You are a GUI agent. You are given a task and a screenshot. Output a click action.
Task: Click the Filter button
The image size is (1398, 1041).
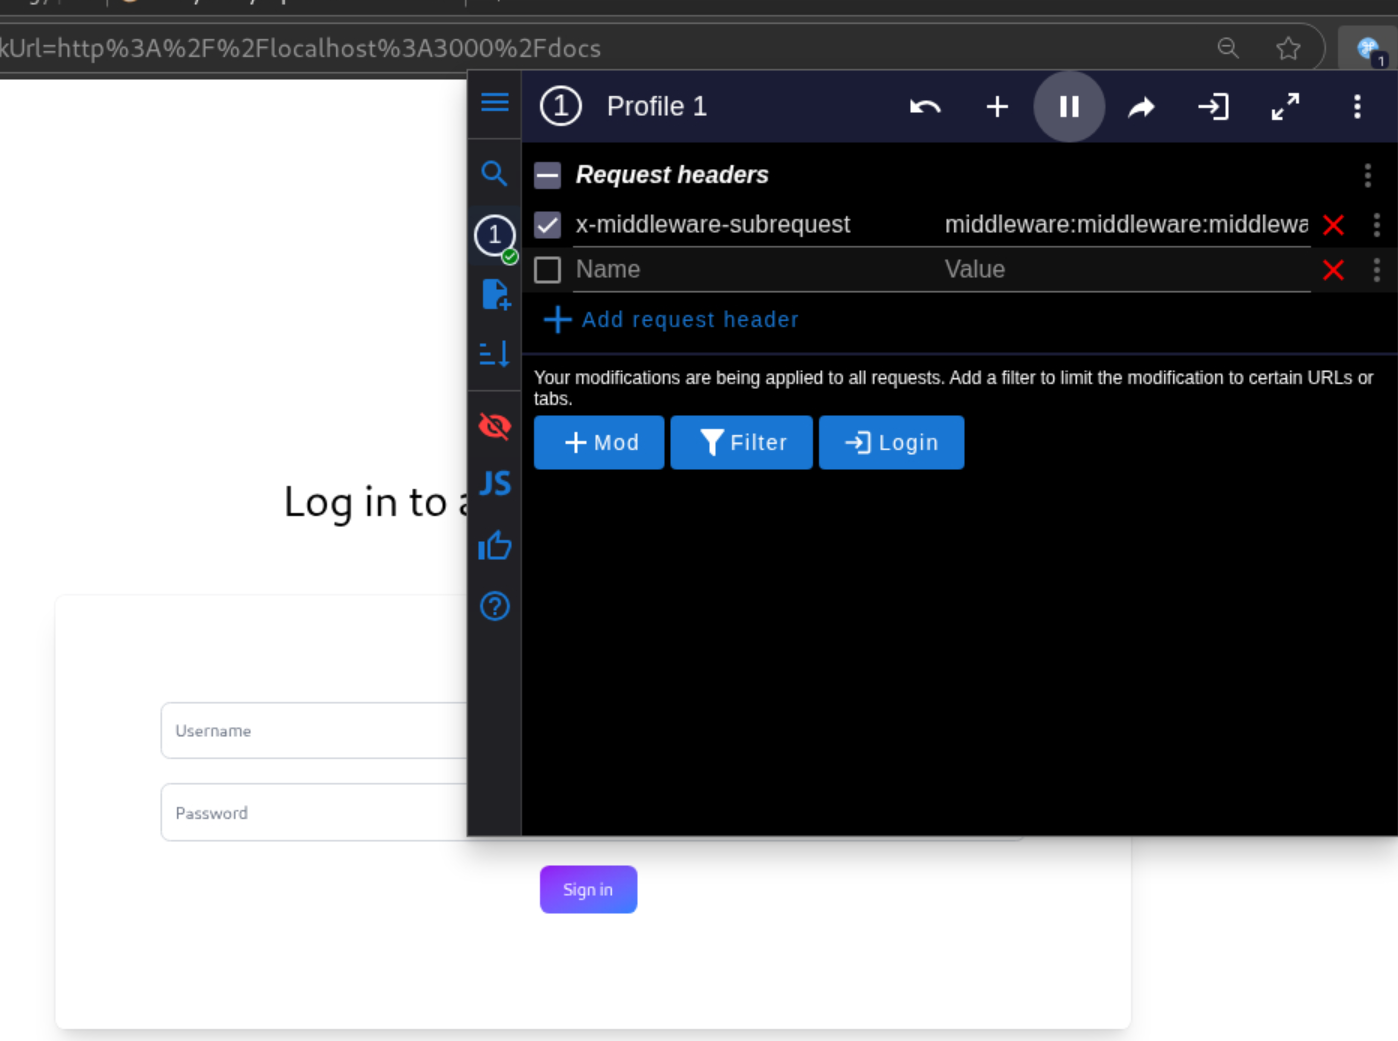pyautogui.click(x=741, y=443)
